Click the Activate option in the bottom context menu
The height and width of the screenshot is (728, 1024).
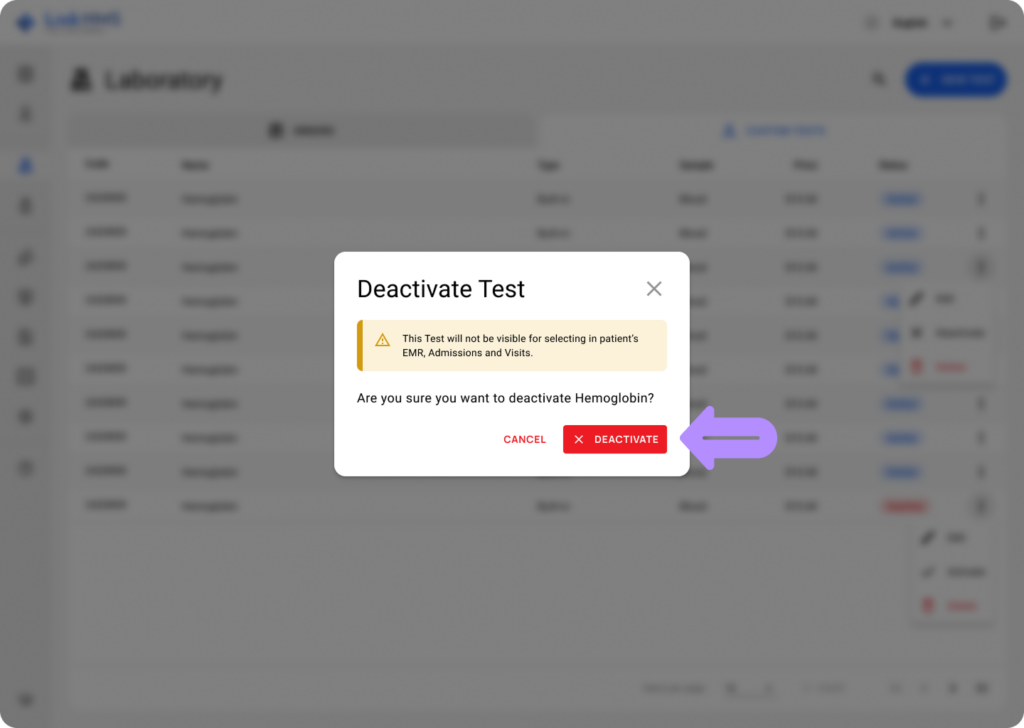point(950,572)
